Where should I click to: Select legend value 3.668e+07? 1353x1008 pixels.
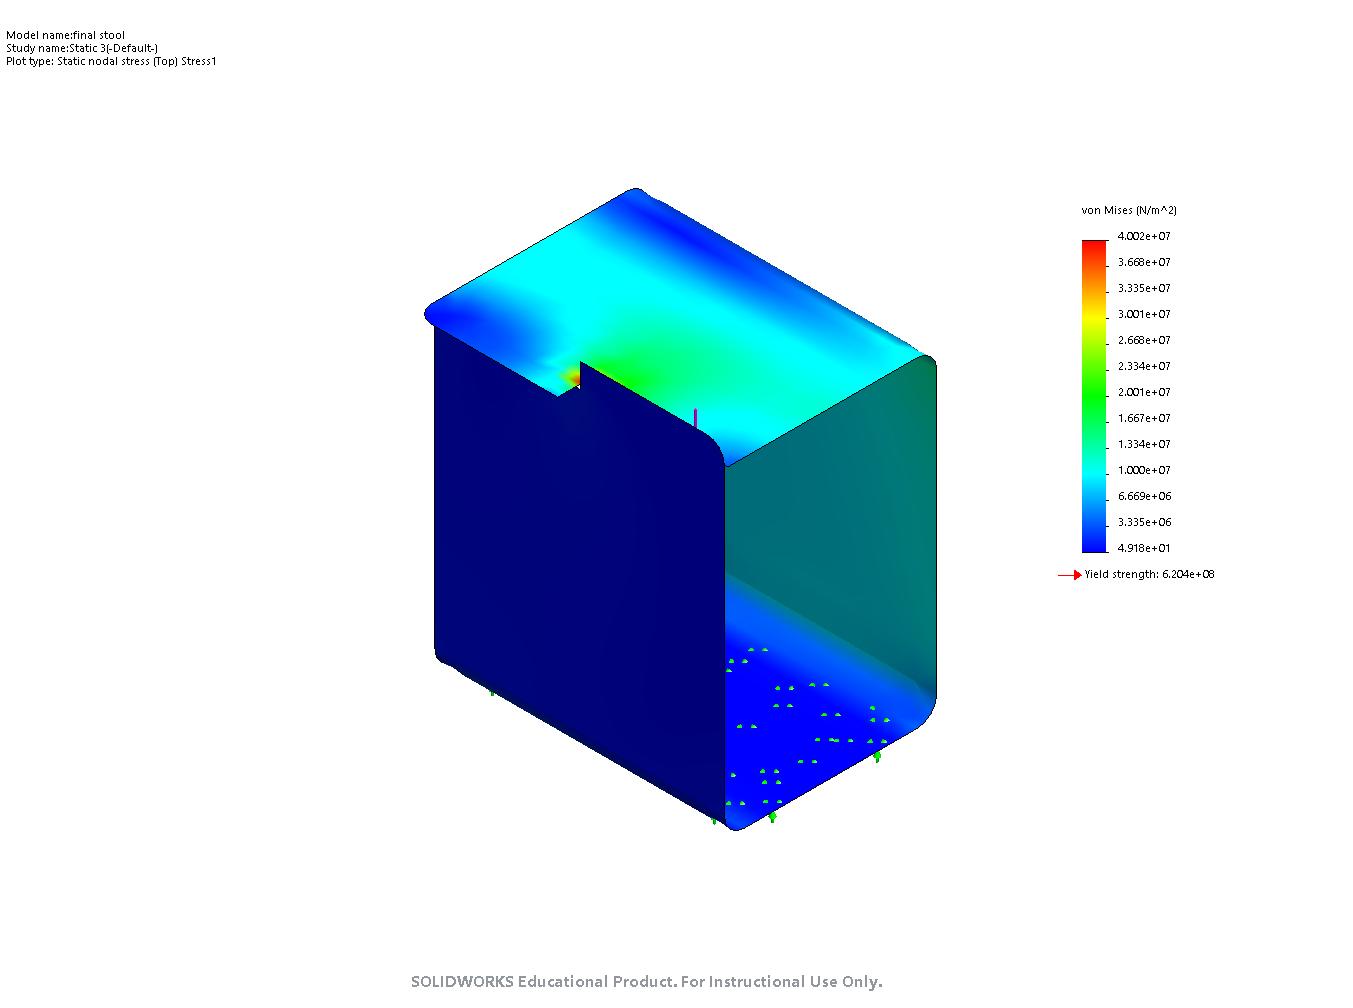click(1144, 262)
